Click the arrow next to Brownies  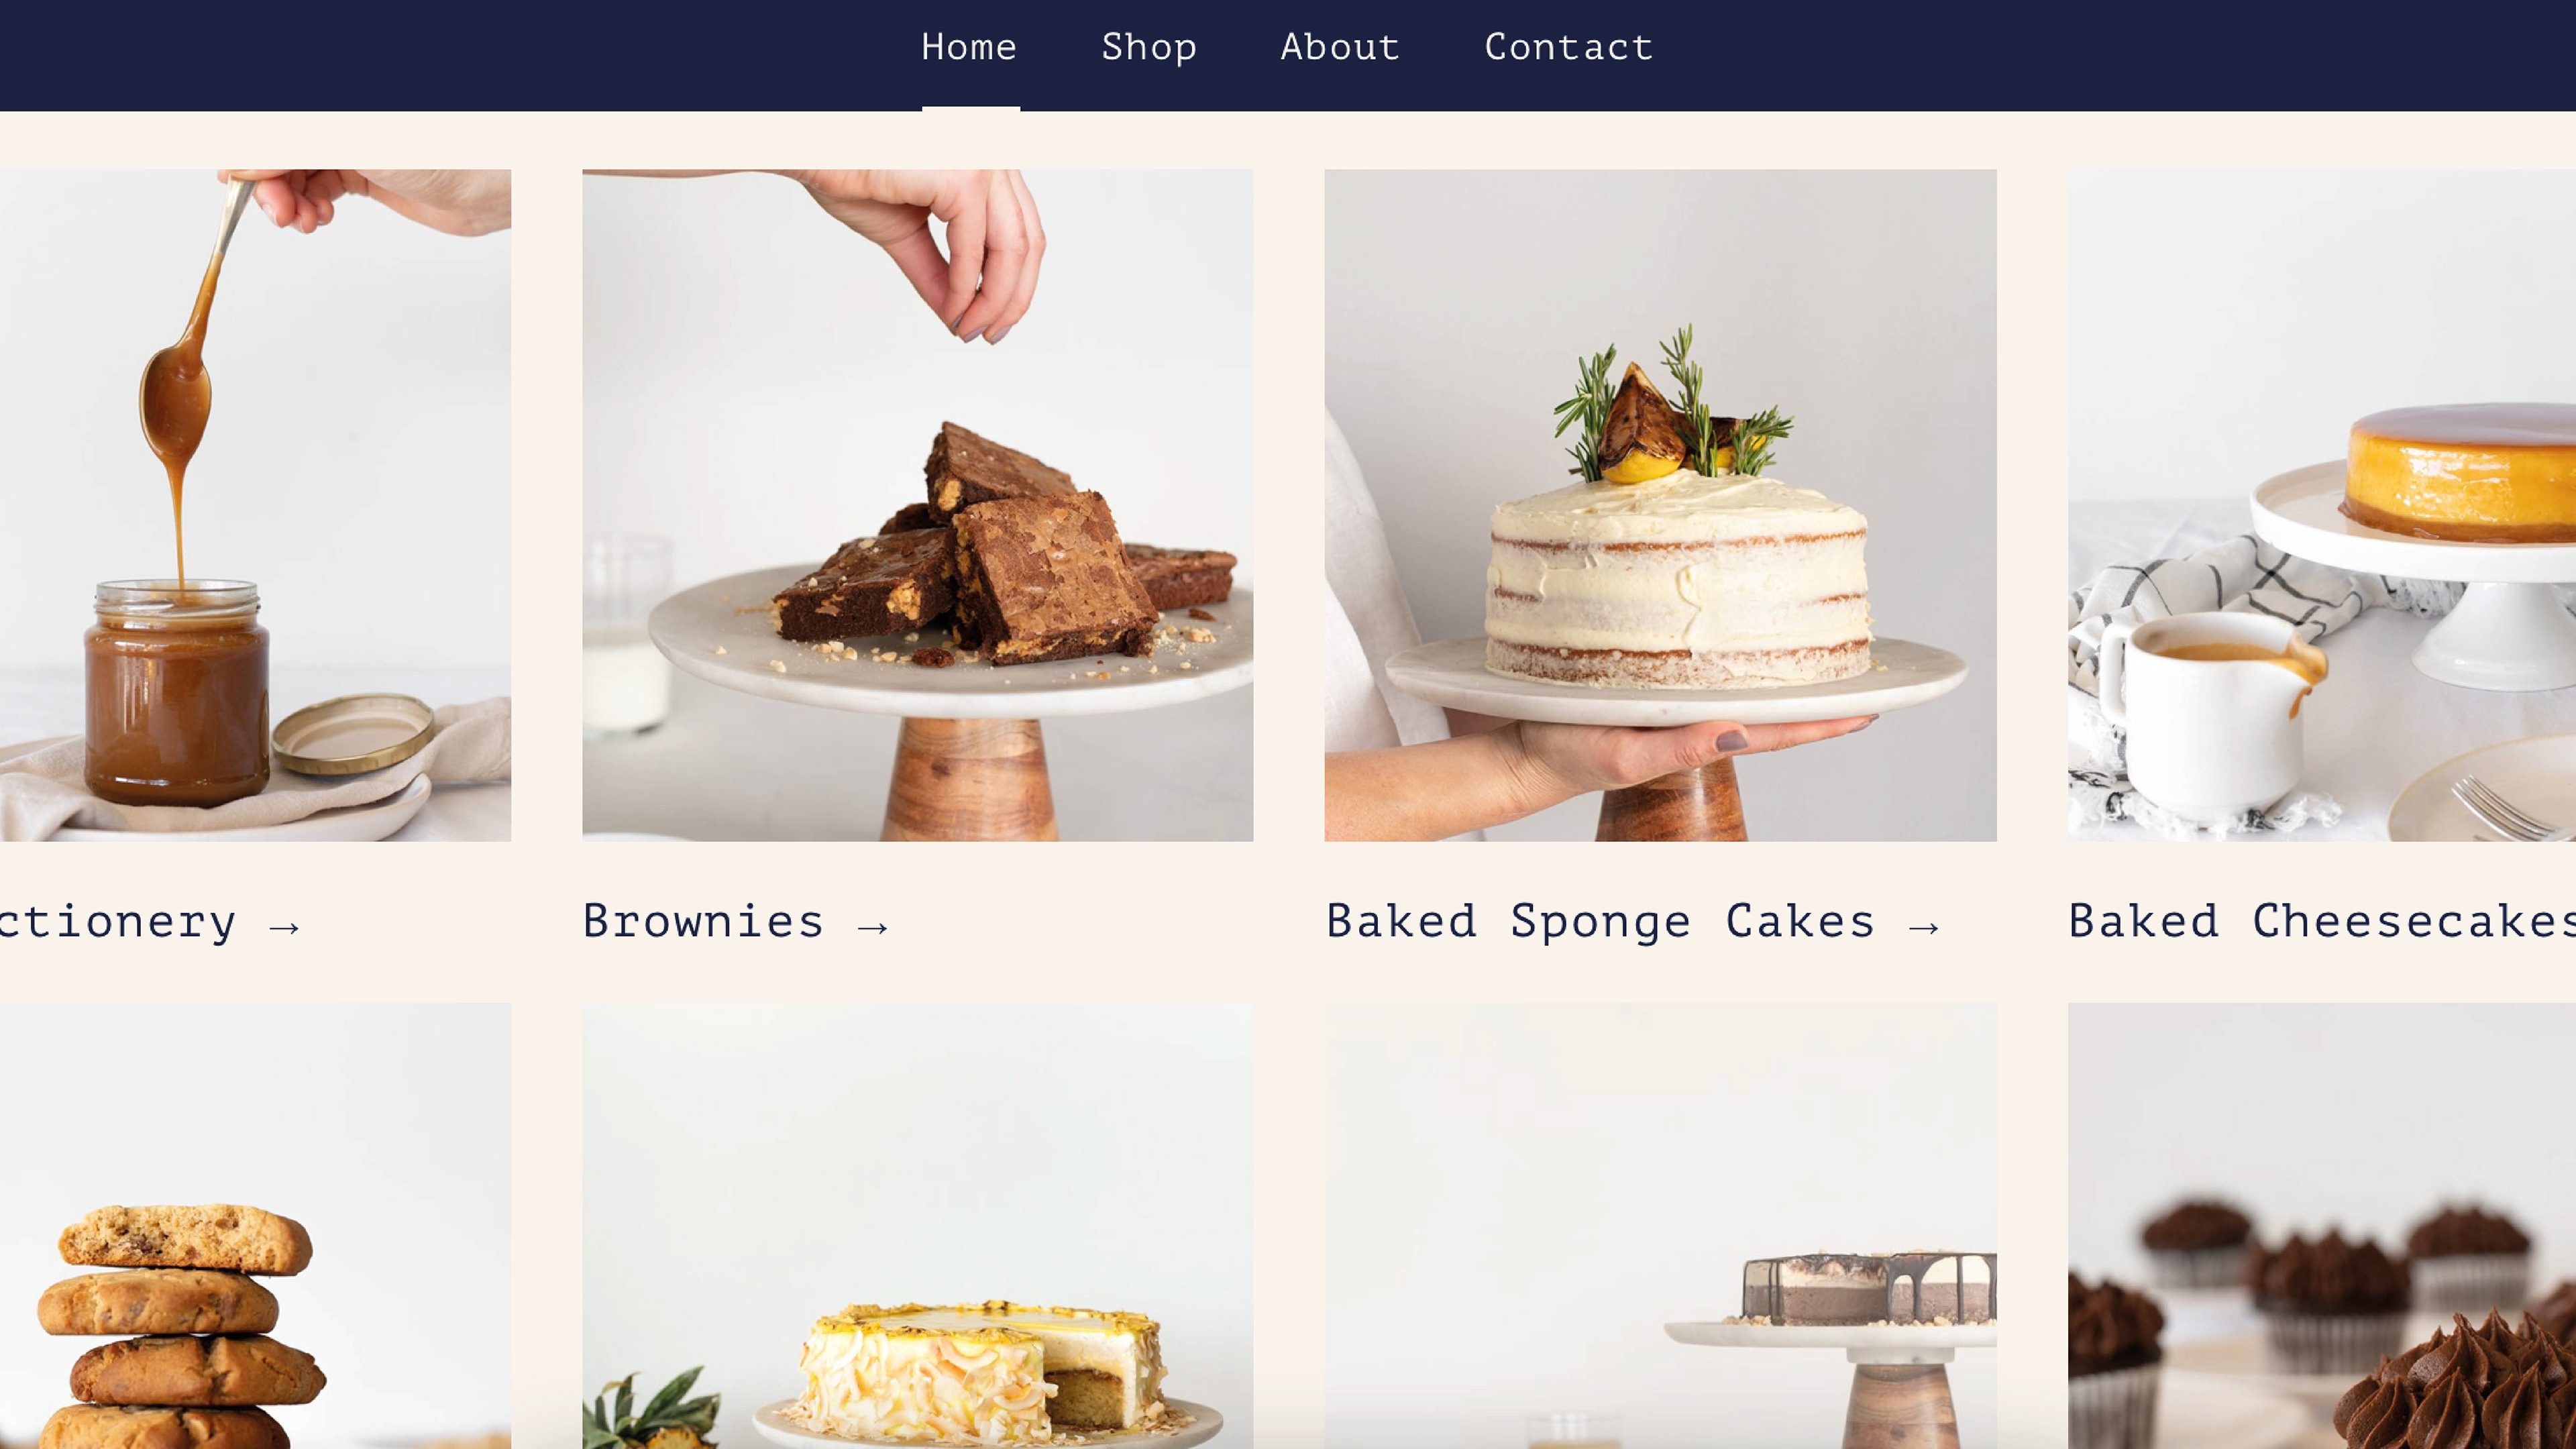tap(873, 927)
